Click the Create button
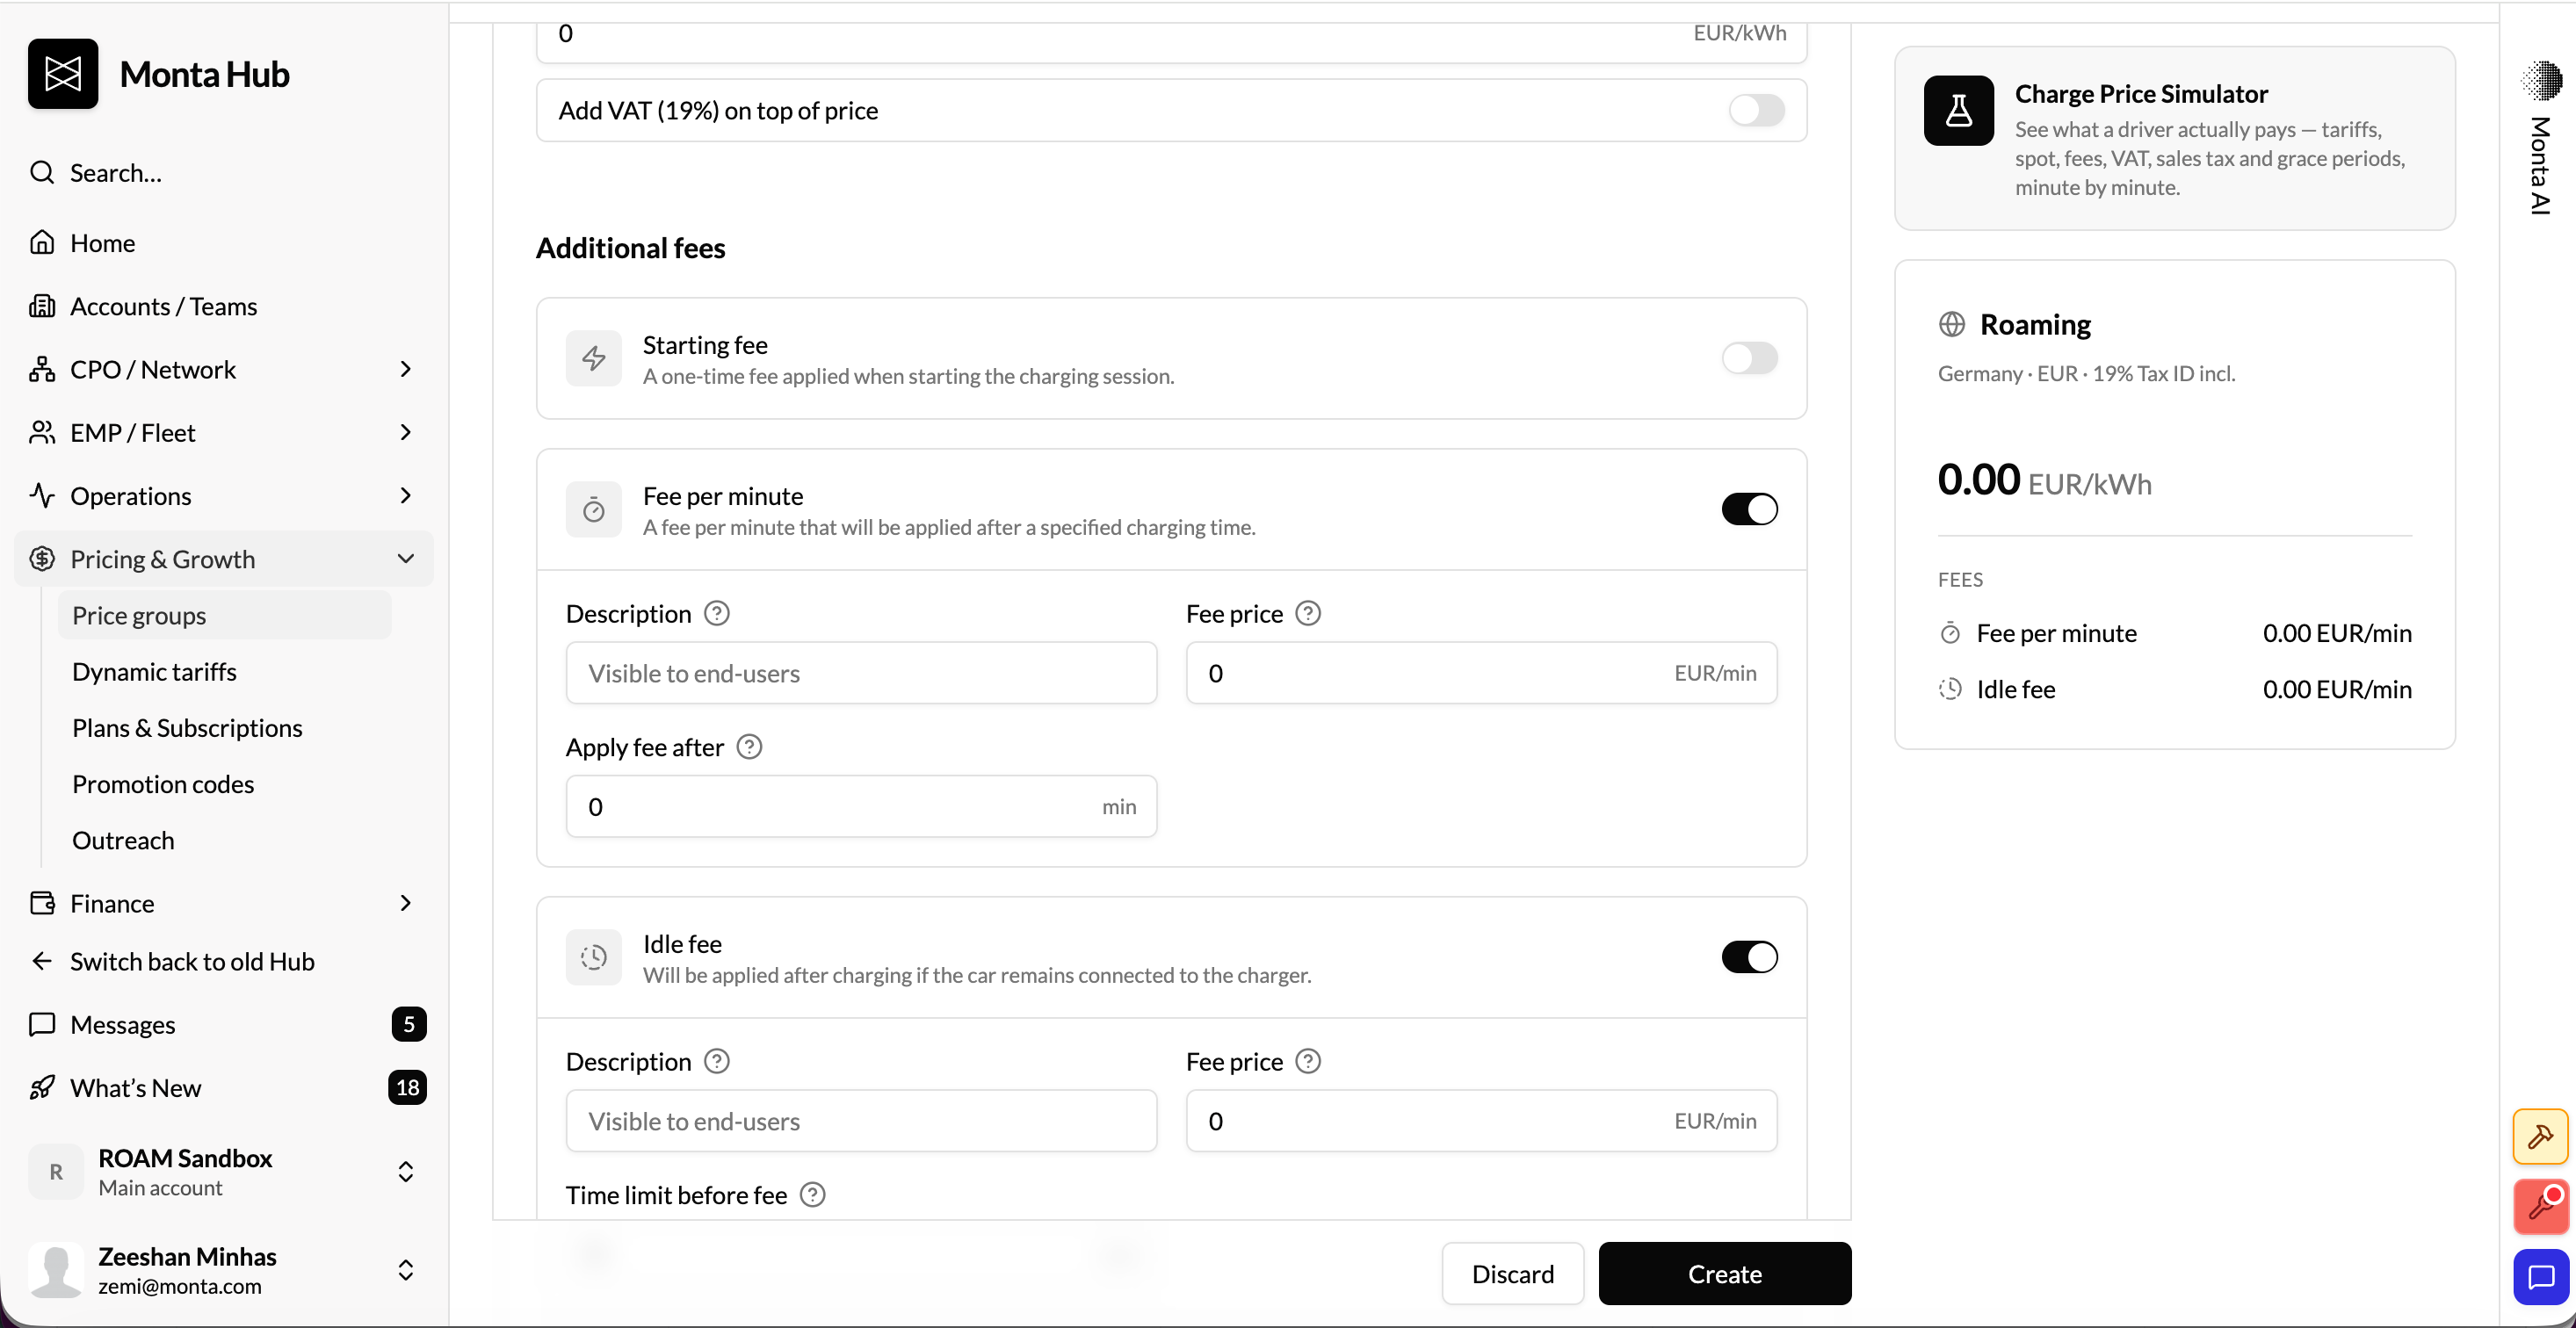Image resolution: width=2576 pixels, height=1328 pixels. (1724, 1274)
